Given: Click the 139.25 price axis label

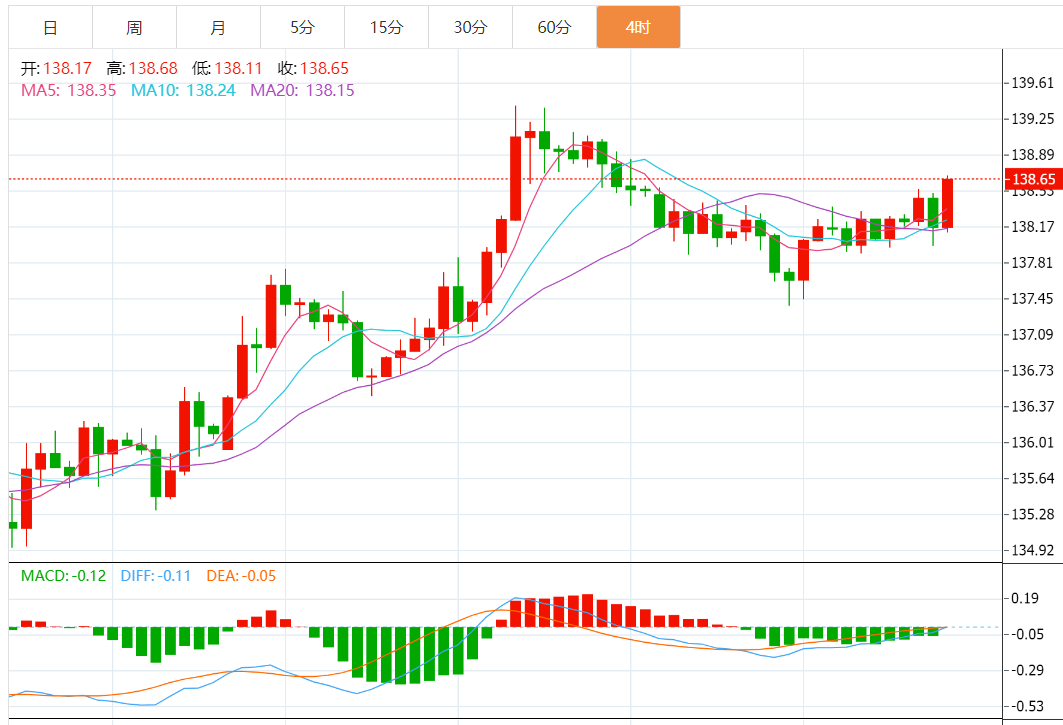Looking at the screenshot, I should (x=1032, y=119).
